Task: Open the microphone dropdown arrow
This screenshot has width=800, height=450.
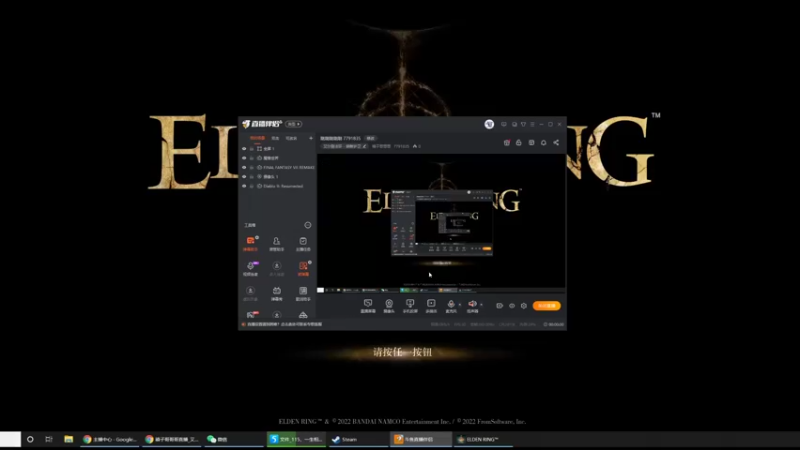Action: click(460, 305)
